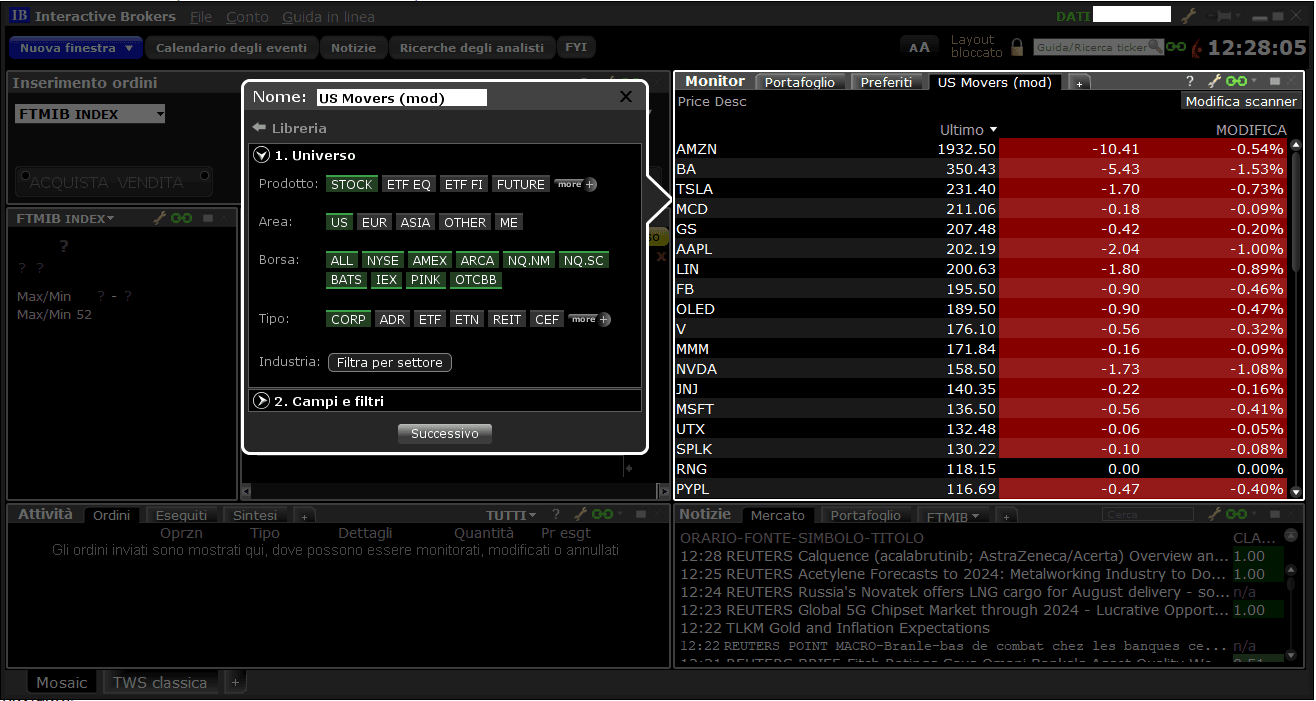Close the scanner editor with the X

[626, 97]
